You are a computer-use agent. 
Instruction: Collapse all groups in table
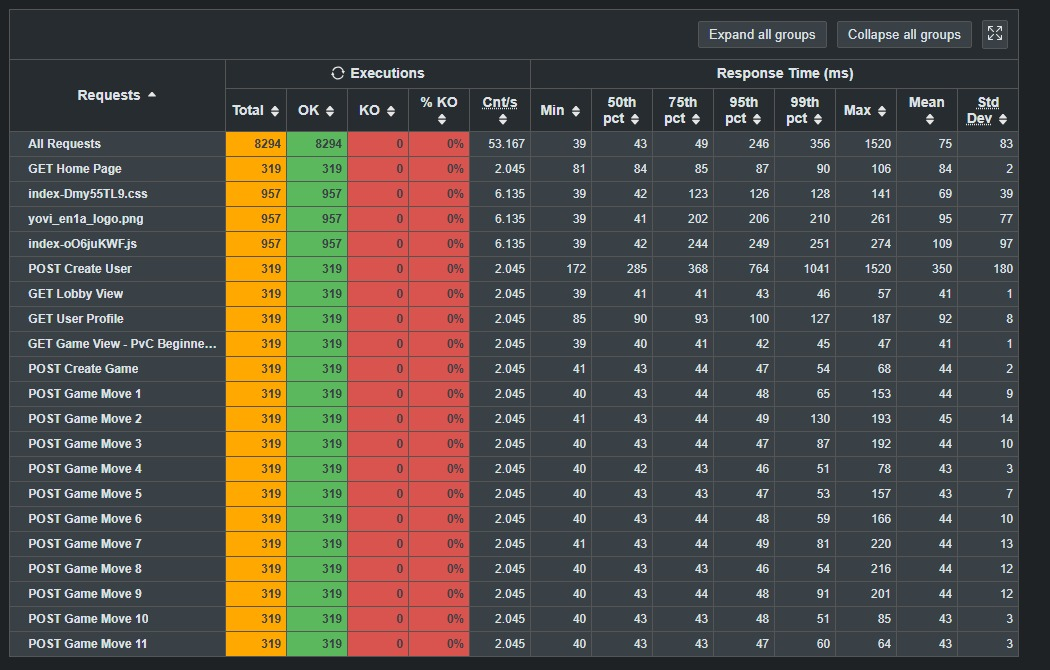pos(904,34)
